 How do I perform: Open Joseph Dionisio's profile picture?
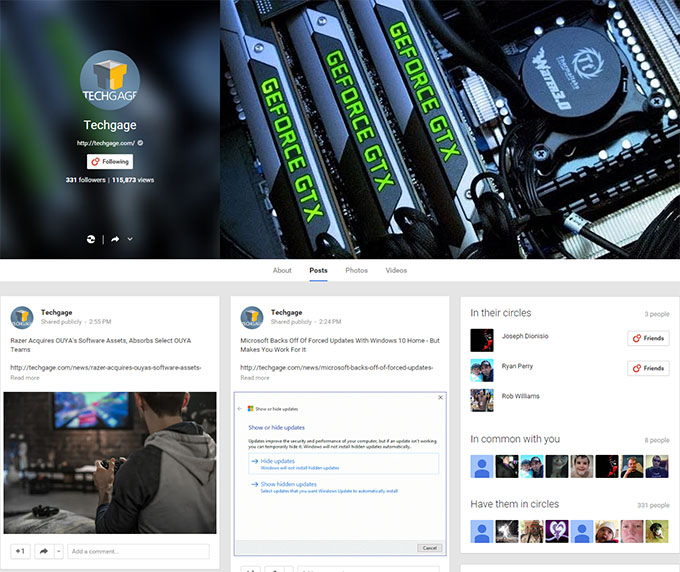pyautogui.click(x=482, y=340)
